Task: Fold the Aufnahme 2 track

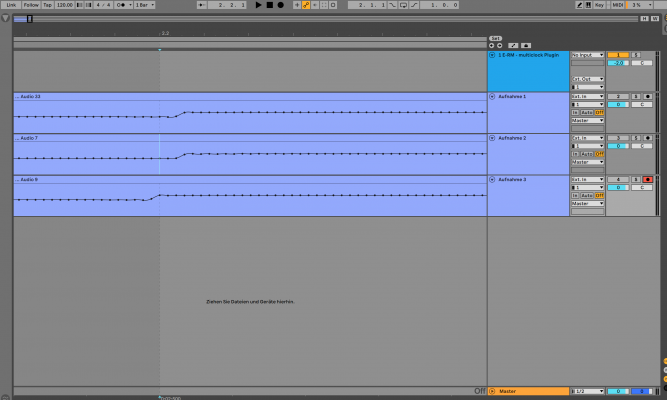Action: [x=492, y=138]
